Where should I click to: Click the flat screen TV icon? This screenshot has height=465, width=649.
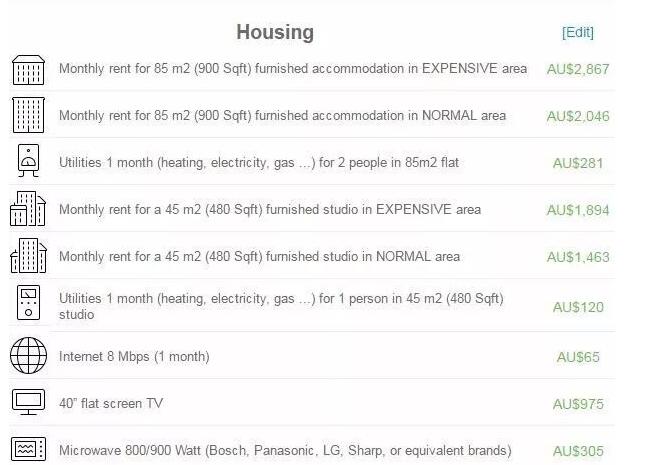(27, 402)
